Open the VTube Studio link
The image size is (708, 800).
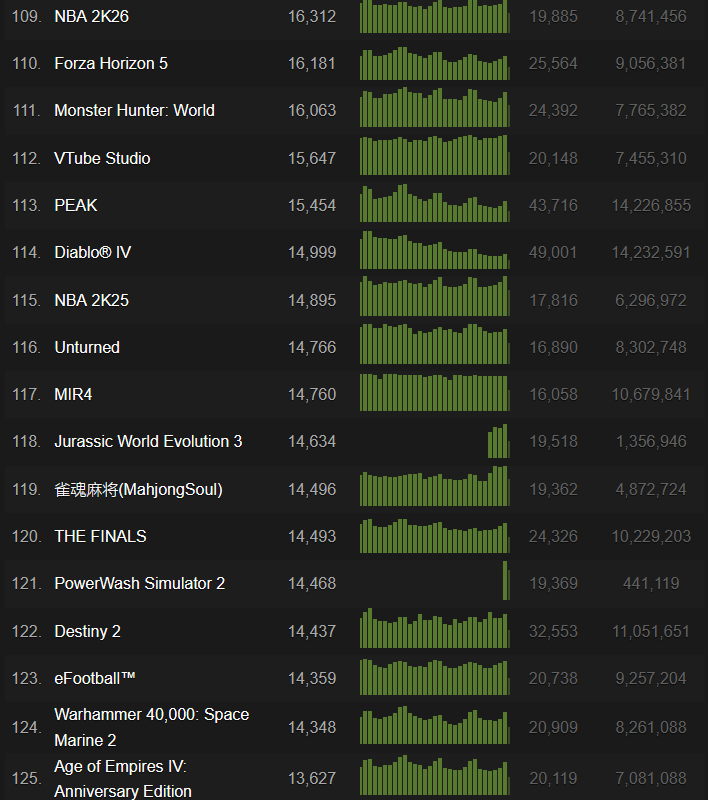(x=102, y=158)
